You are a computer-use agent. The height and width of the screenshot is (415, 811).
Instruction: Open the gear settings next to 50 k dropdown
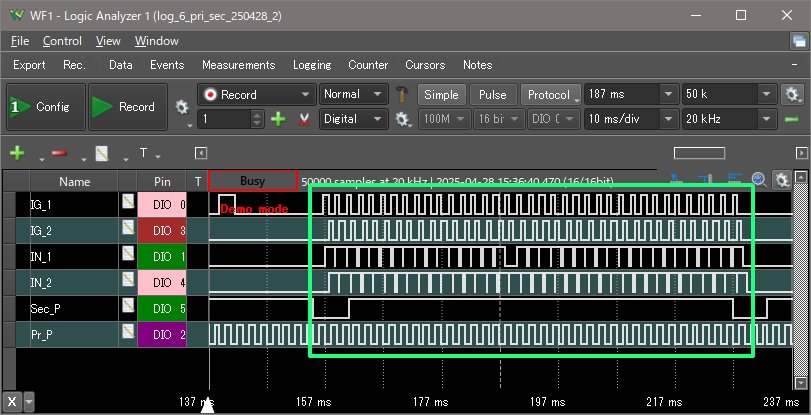click(791, 95)
